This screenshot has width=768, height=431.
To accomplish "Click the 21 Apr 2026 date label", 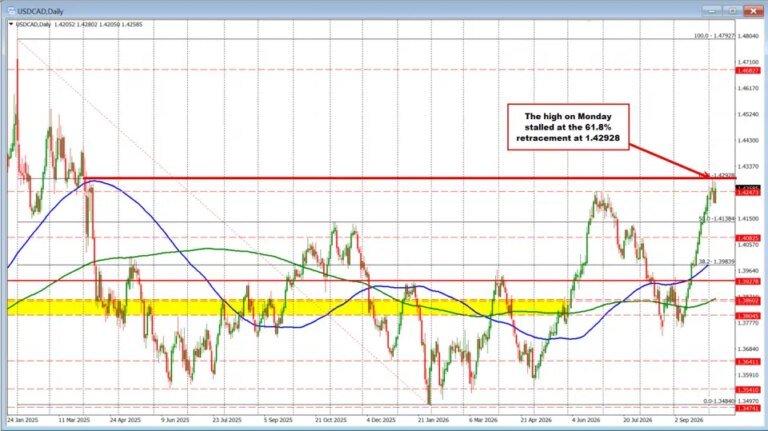I will pos(535,420).
